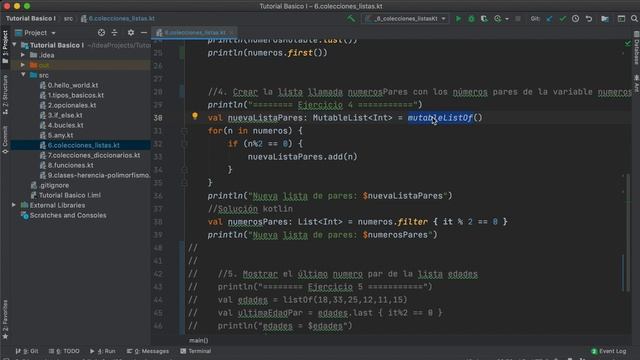Open project structure folder icon
Image resolution: width=640 pixels, height=360 pixels.
pyautogui.click(x=605, y=19)
